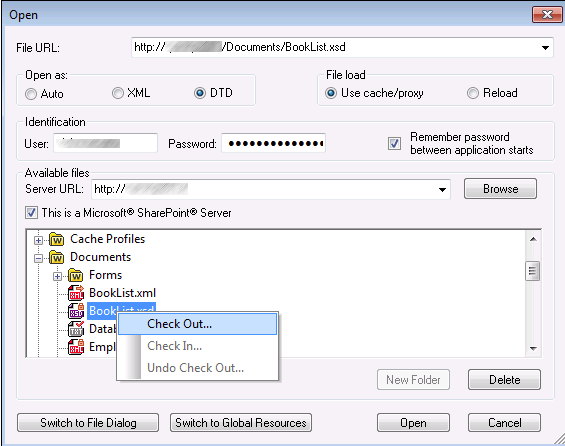Select the Cache Profiles folder label

pyautogui.click(x=107, y=239)
